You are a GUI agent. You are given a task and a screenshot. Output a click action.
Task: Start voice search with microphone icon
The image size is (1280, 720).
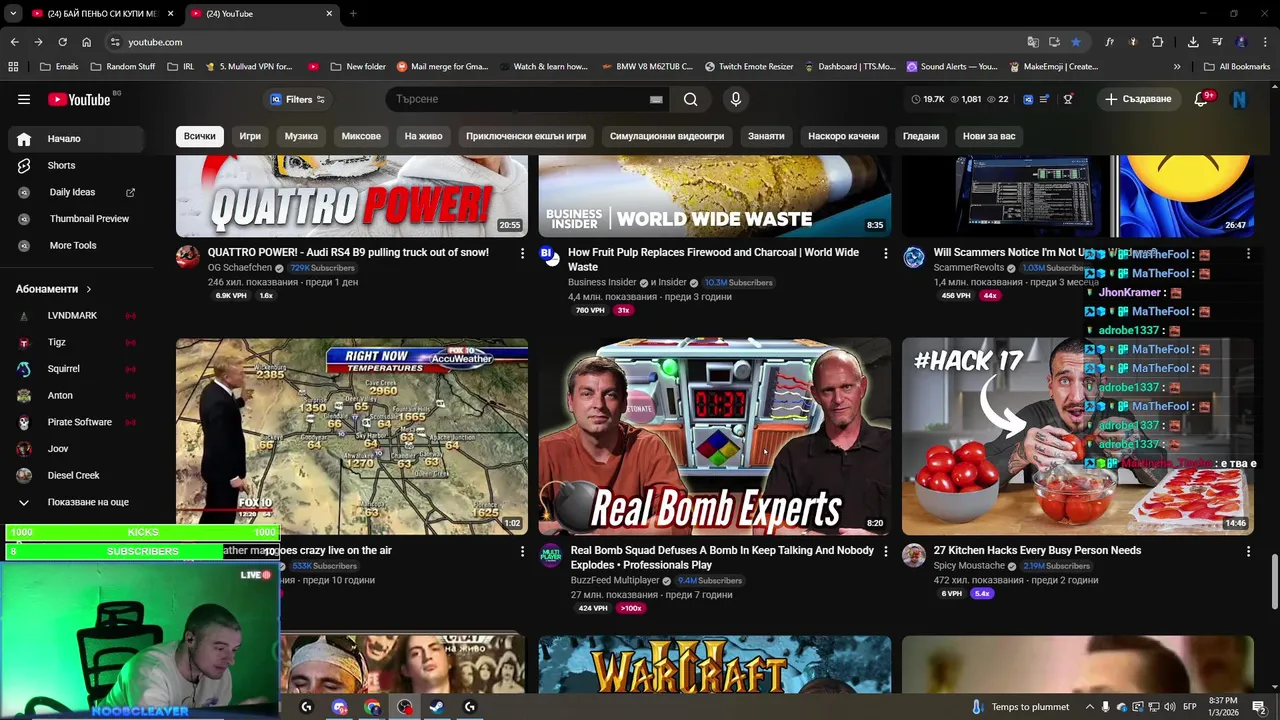(735, 99)
